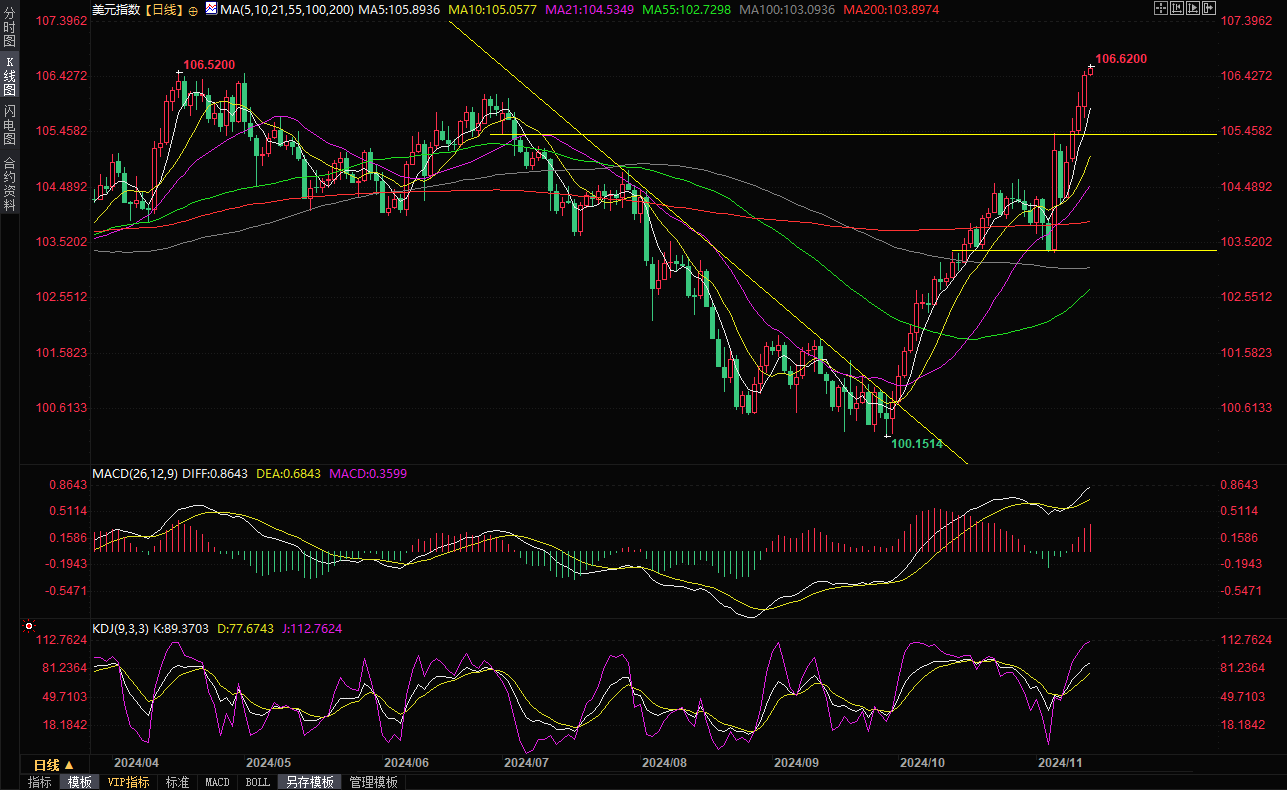
Task: Click the circled plus icon beside 日线
Action: tap(193, 10)
